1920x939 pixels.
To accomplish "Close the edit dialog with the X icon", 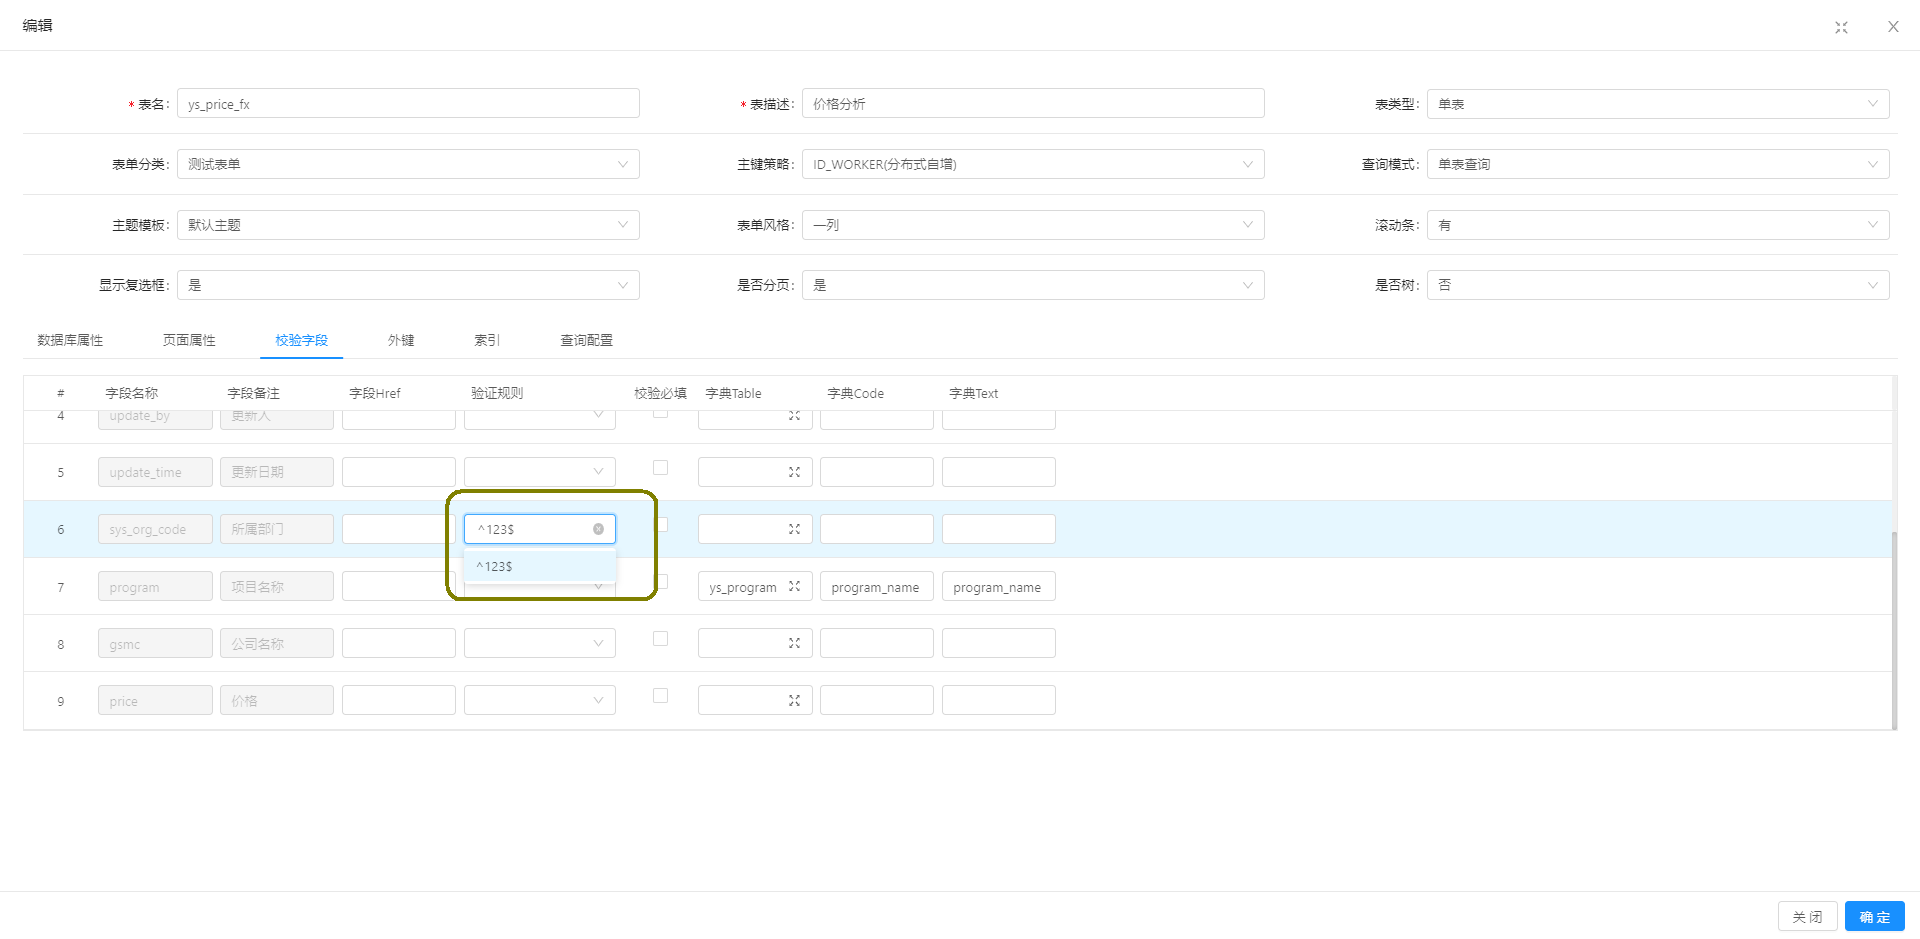I will coord(1893,27).
